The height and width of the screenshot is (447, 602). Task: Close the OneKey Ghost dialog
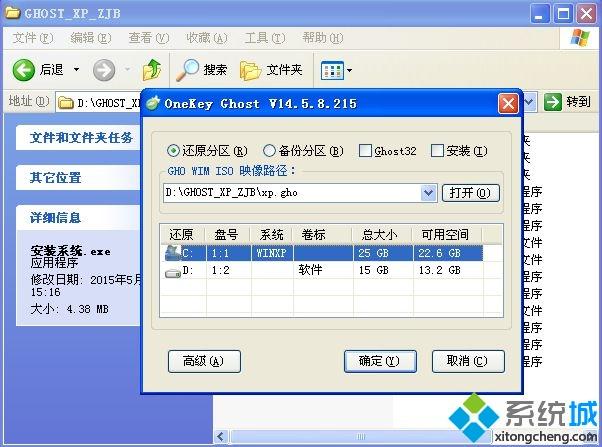coord(508,103)
